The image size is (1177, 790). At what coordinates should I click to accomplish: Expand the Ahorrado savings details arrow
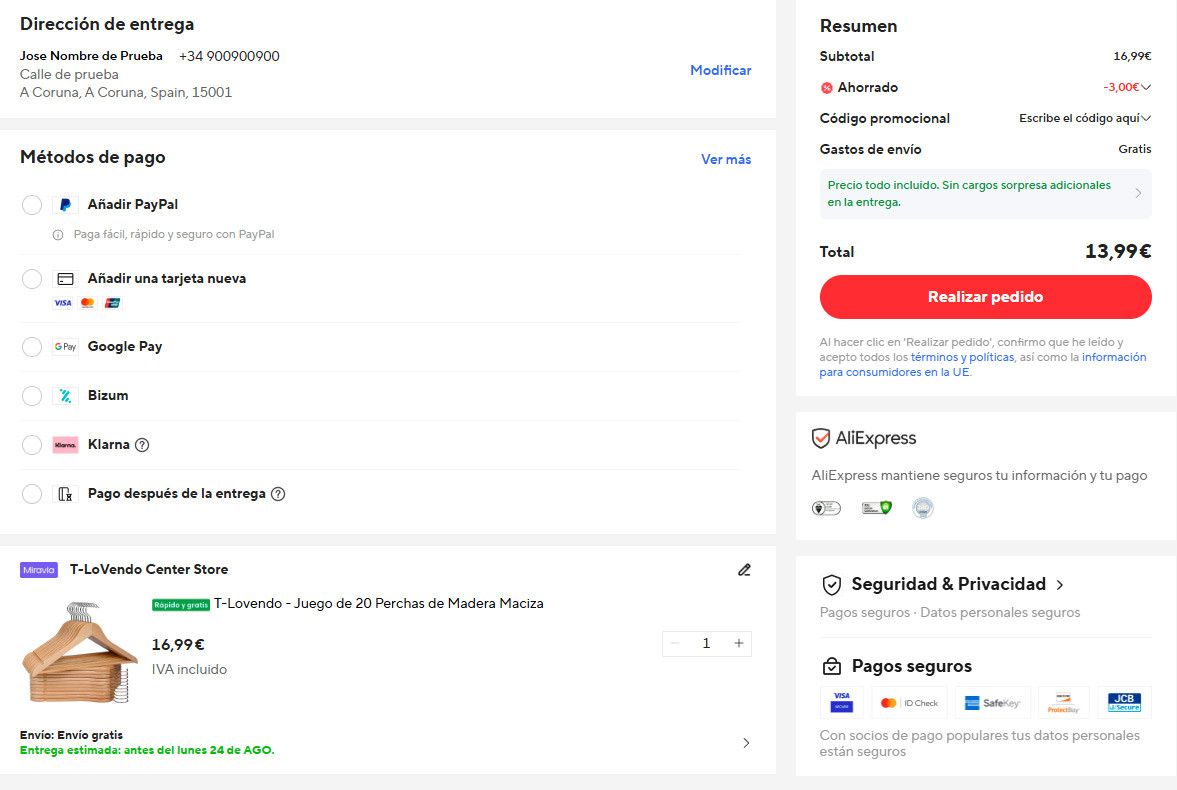1145,87
